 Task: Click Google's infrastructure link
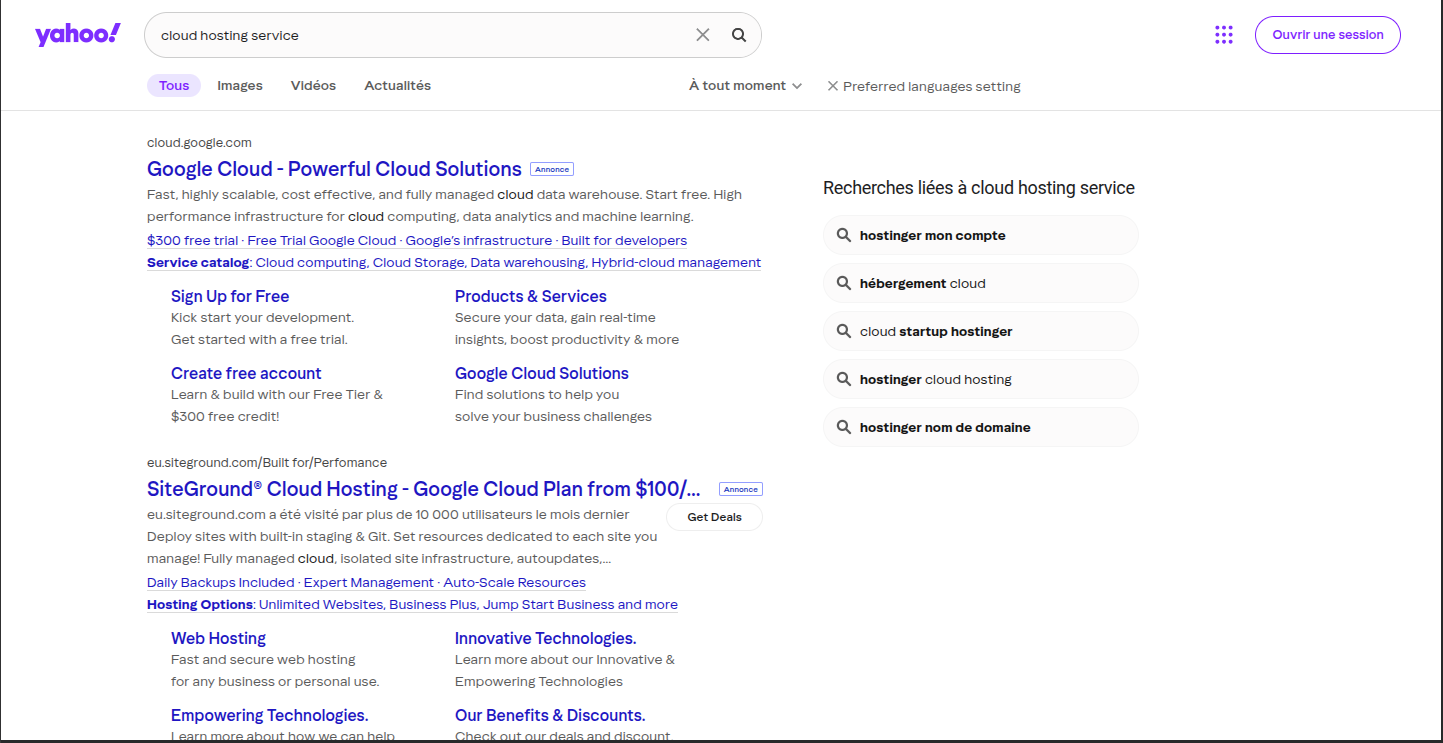(479, 240)
